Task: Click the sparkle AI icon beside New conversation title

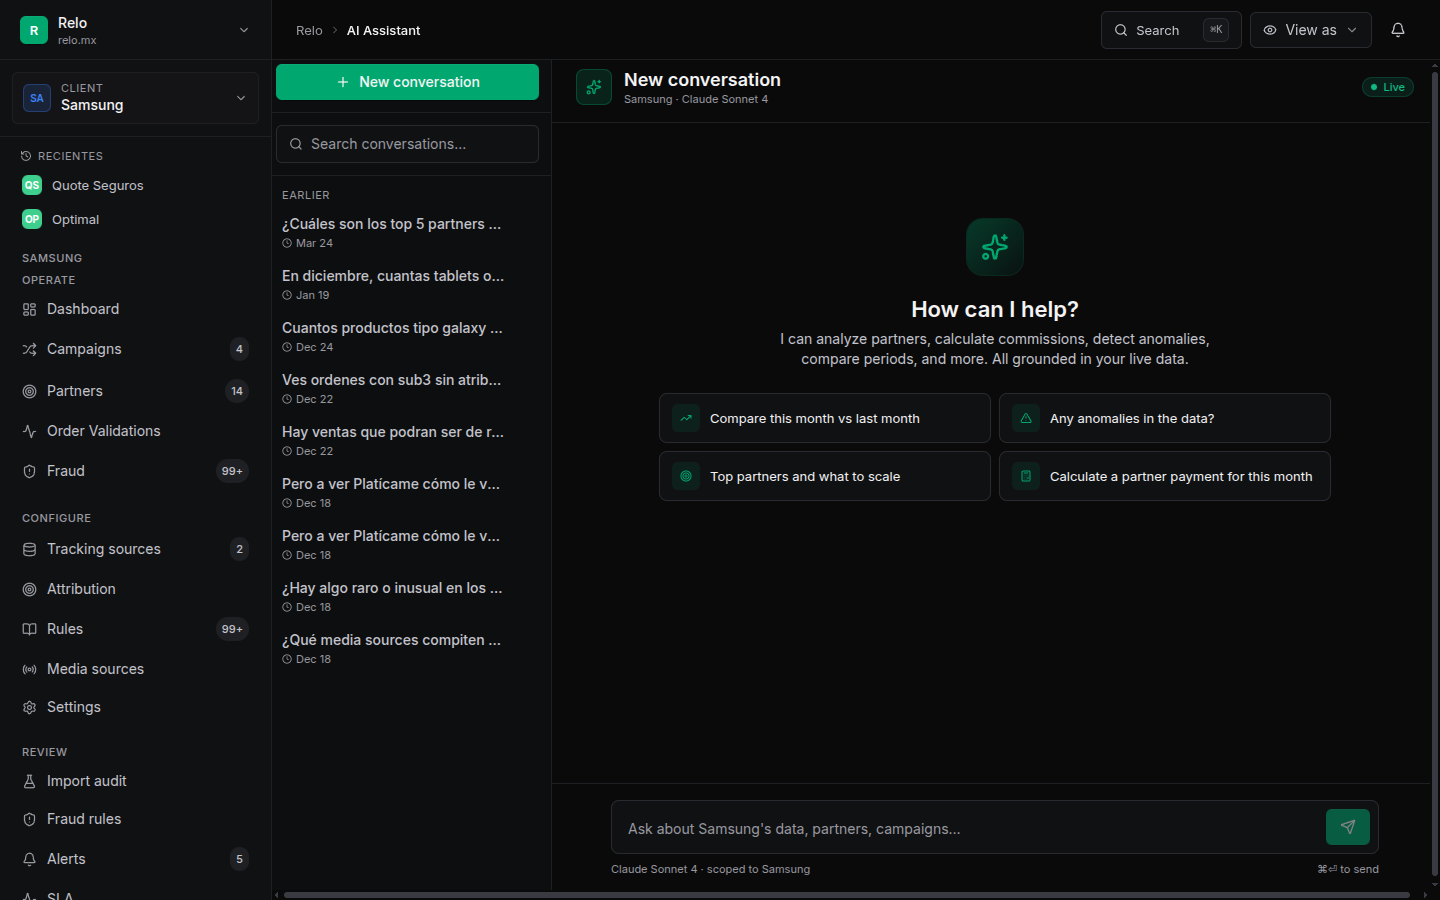Action: point(594,87)
